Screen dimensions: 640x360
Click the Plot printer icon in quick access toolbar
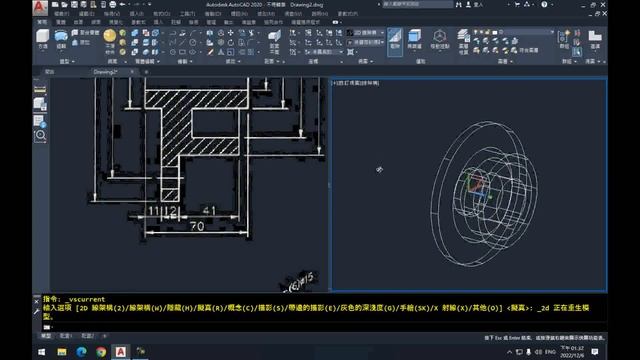(113, 4)
